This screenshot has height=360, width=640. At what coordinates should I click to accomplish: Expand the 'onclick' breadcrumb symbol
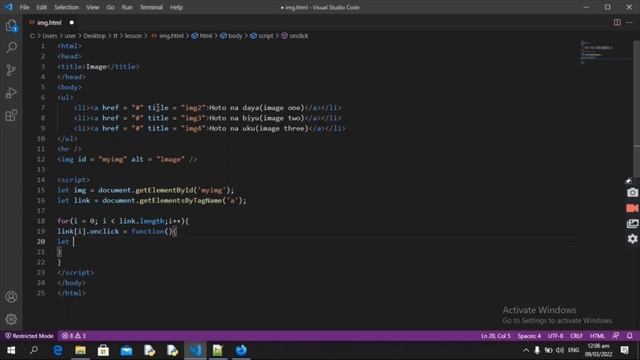(x=295, y=36)
